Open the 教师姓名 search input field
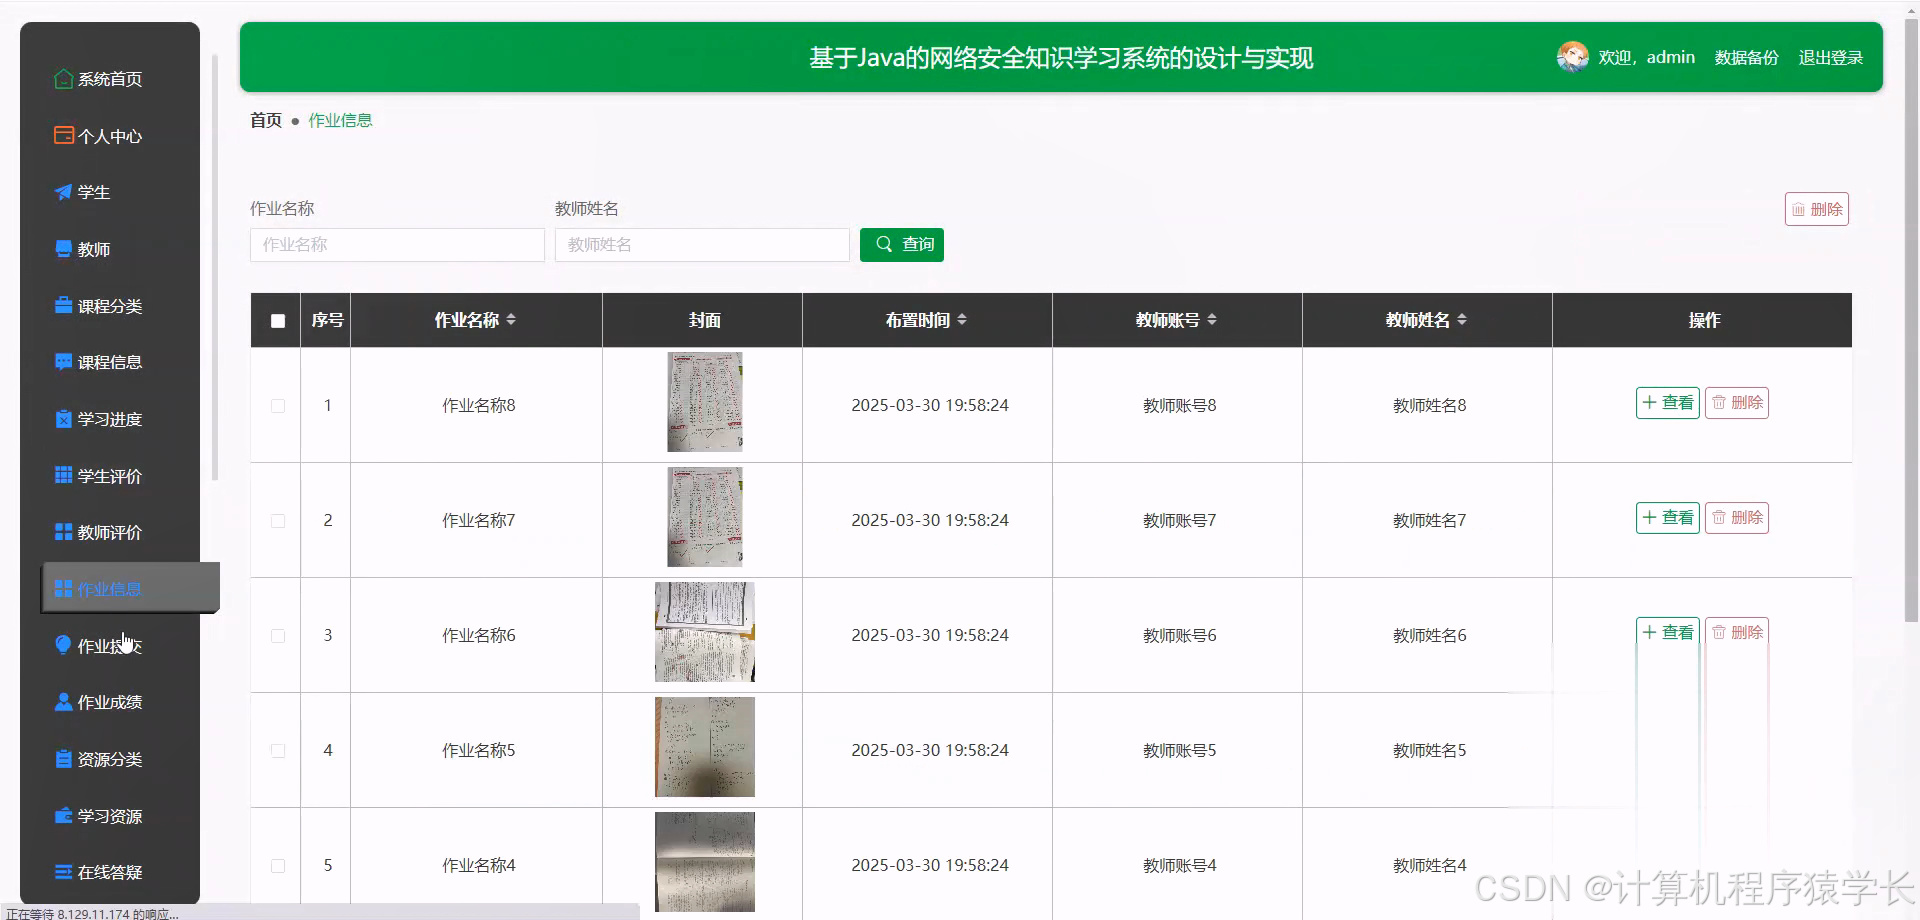This screenshot has height=920, width=1920. pos(701,244)
